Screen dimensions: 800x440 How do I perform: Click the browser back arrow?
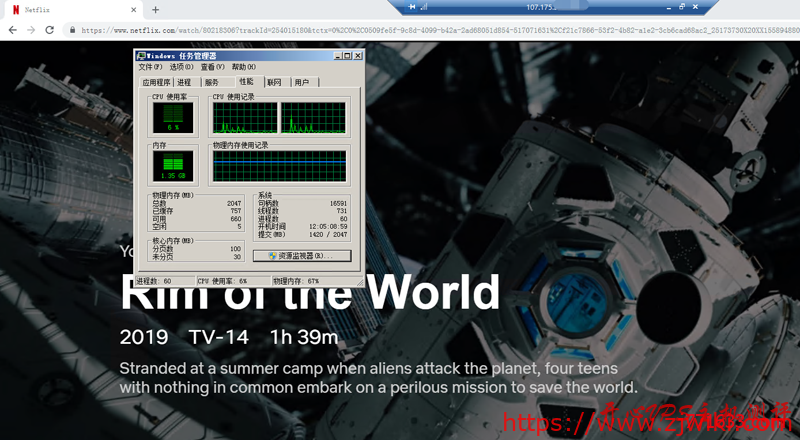pos(11,30)
